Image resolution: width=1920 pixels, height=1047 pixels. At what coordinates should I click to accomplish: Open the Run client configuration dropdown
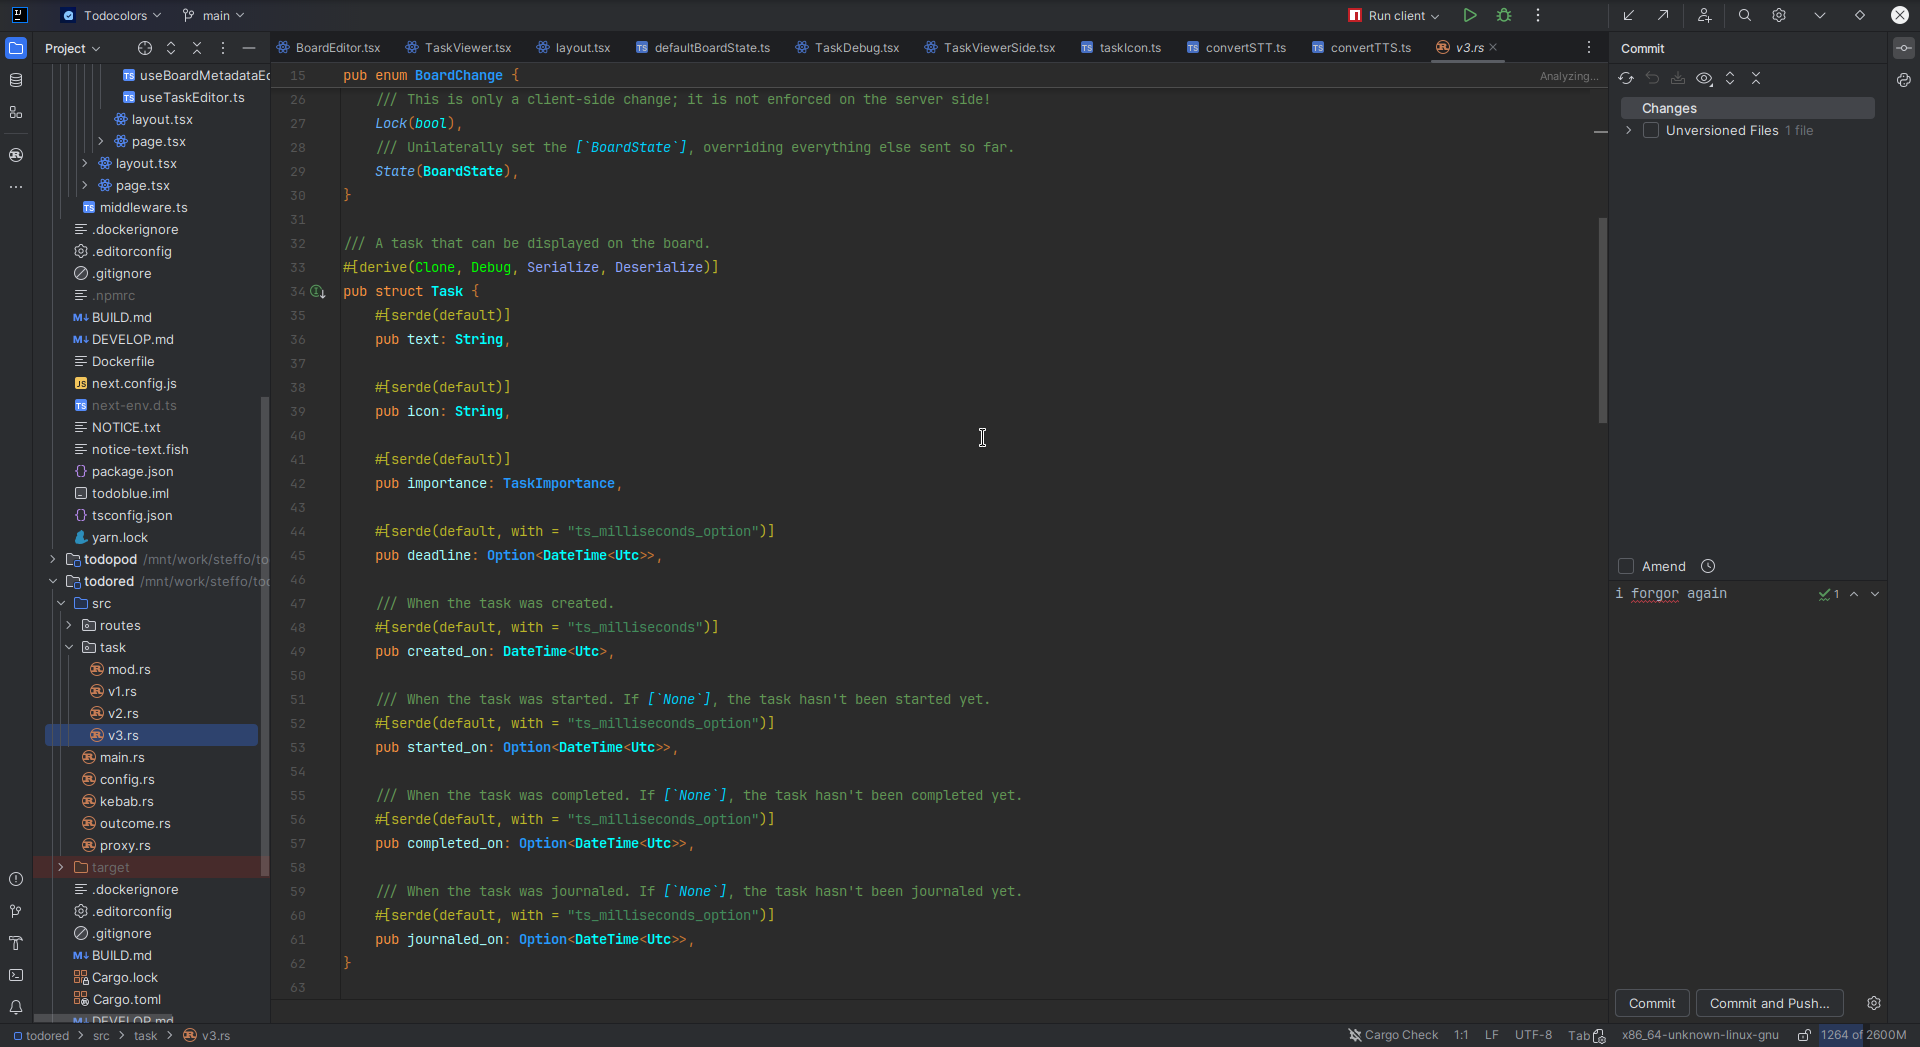click(1394, 15)
